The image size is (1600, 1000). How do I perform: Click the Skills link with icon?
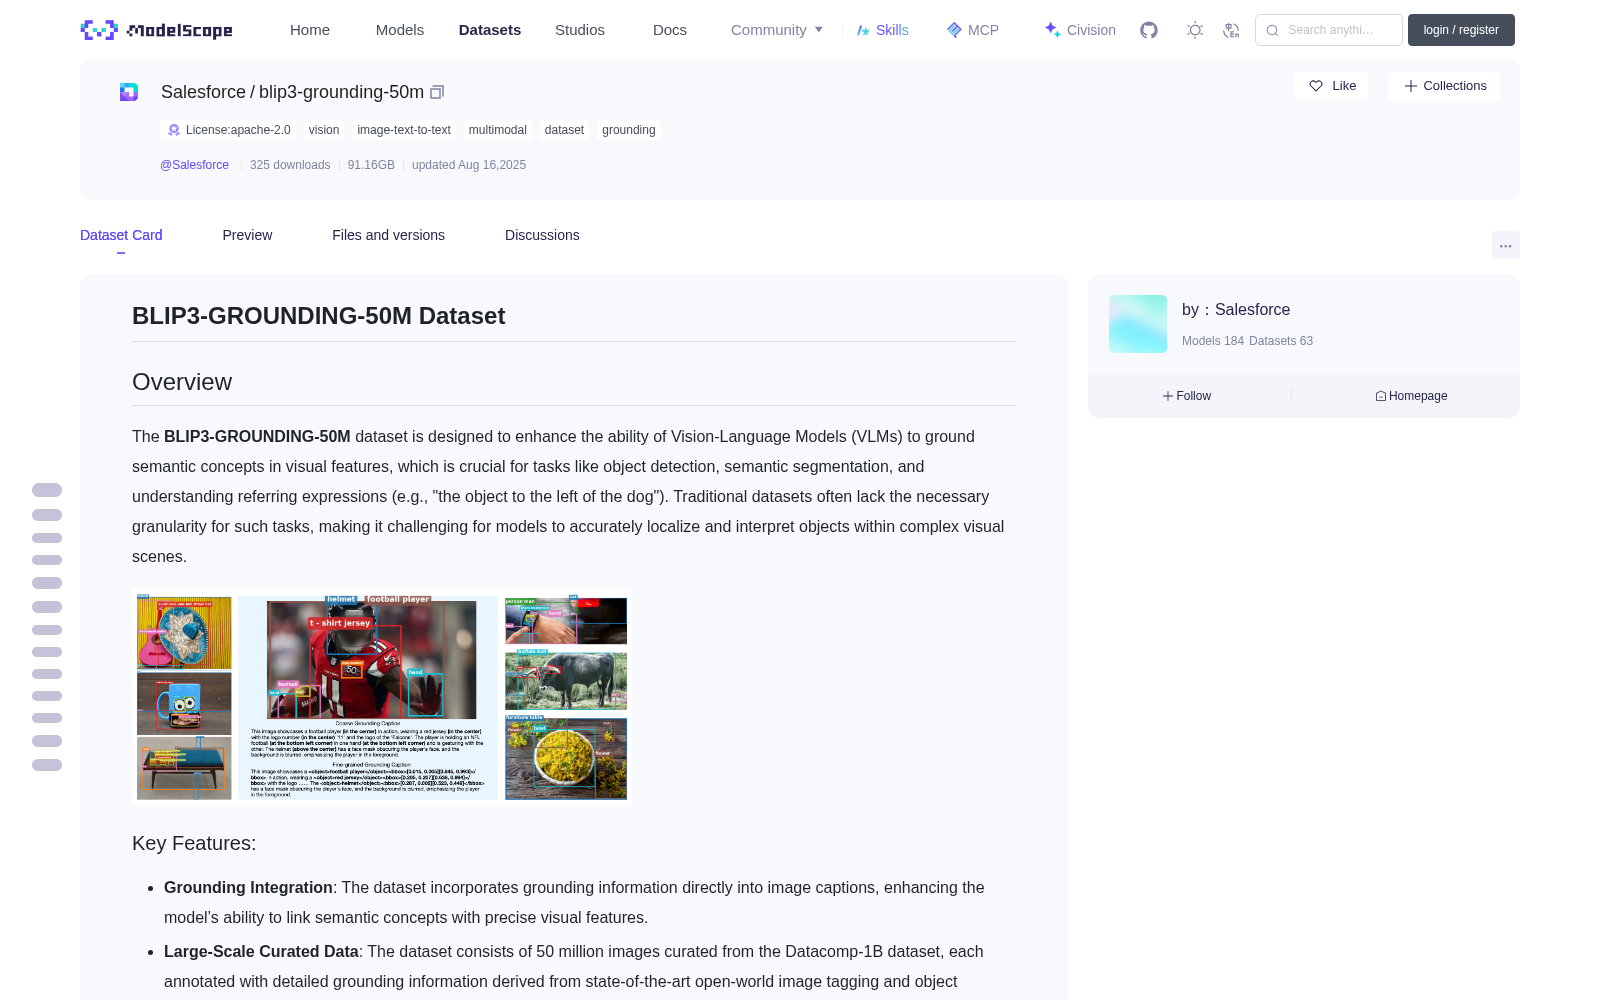click(x=882, y=30)
